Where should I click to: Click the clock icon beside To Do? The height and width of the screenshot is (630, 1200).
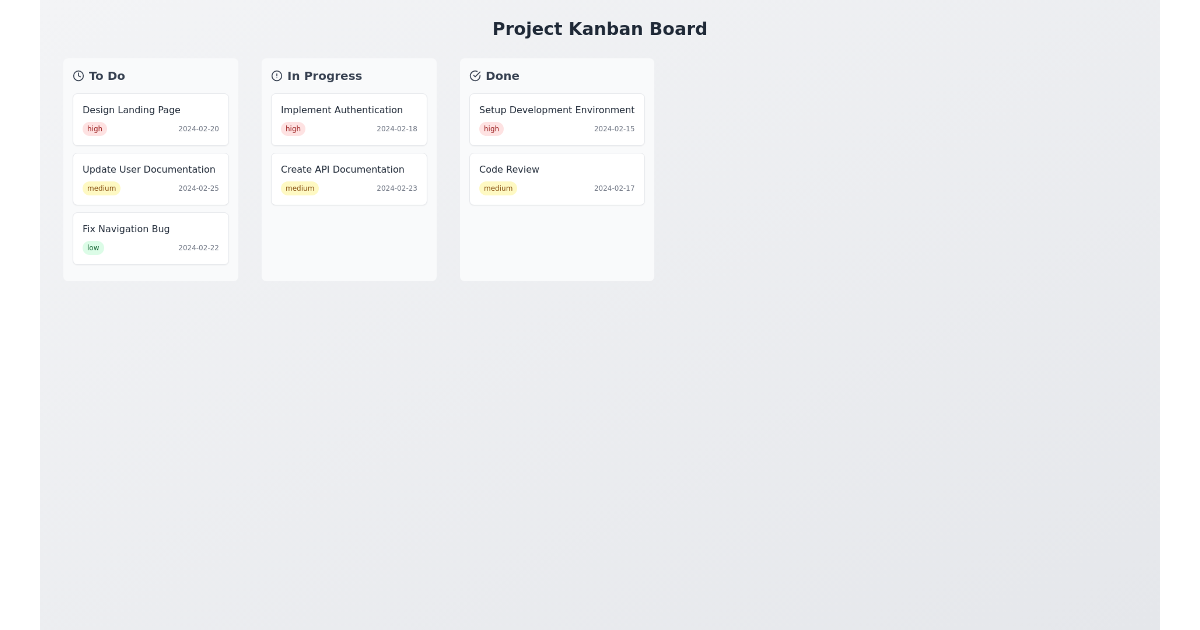(78, 76)
